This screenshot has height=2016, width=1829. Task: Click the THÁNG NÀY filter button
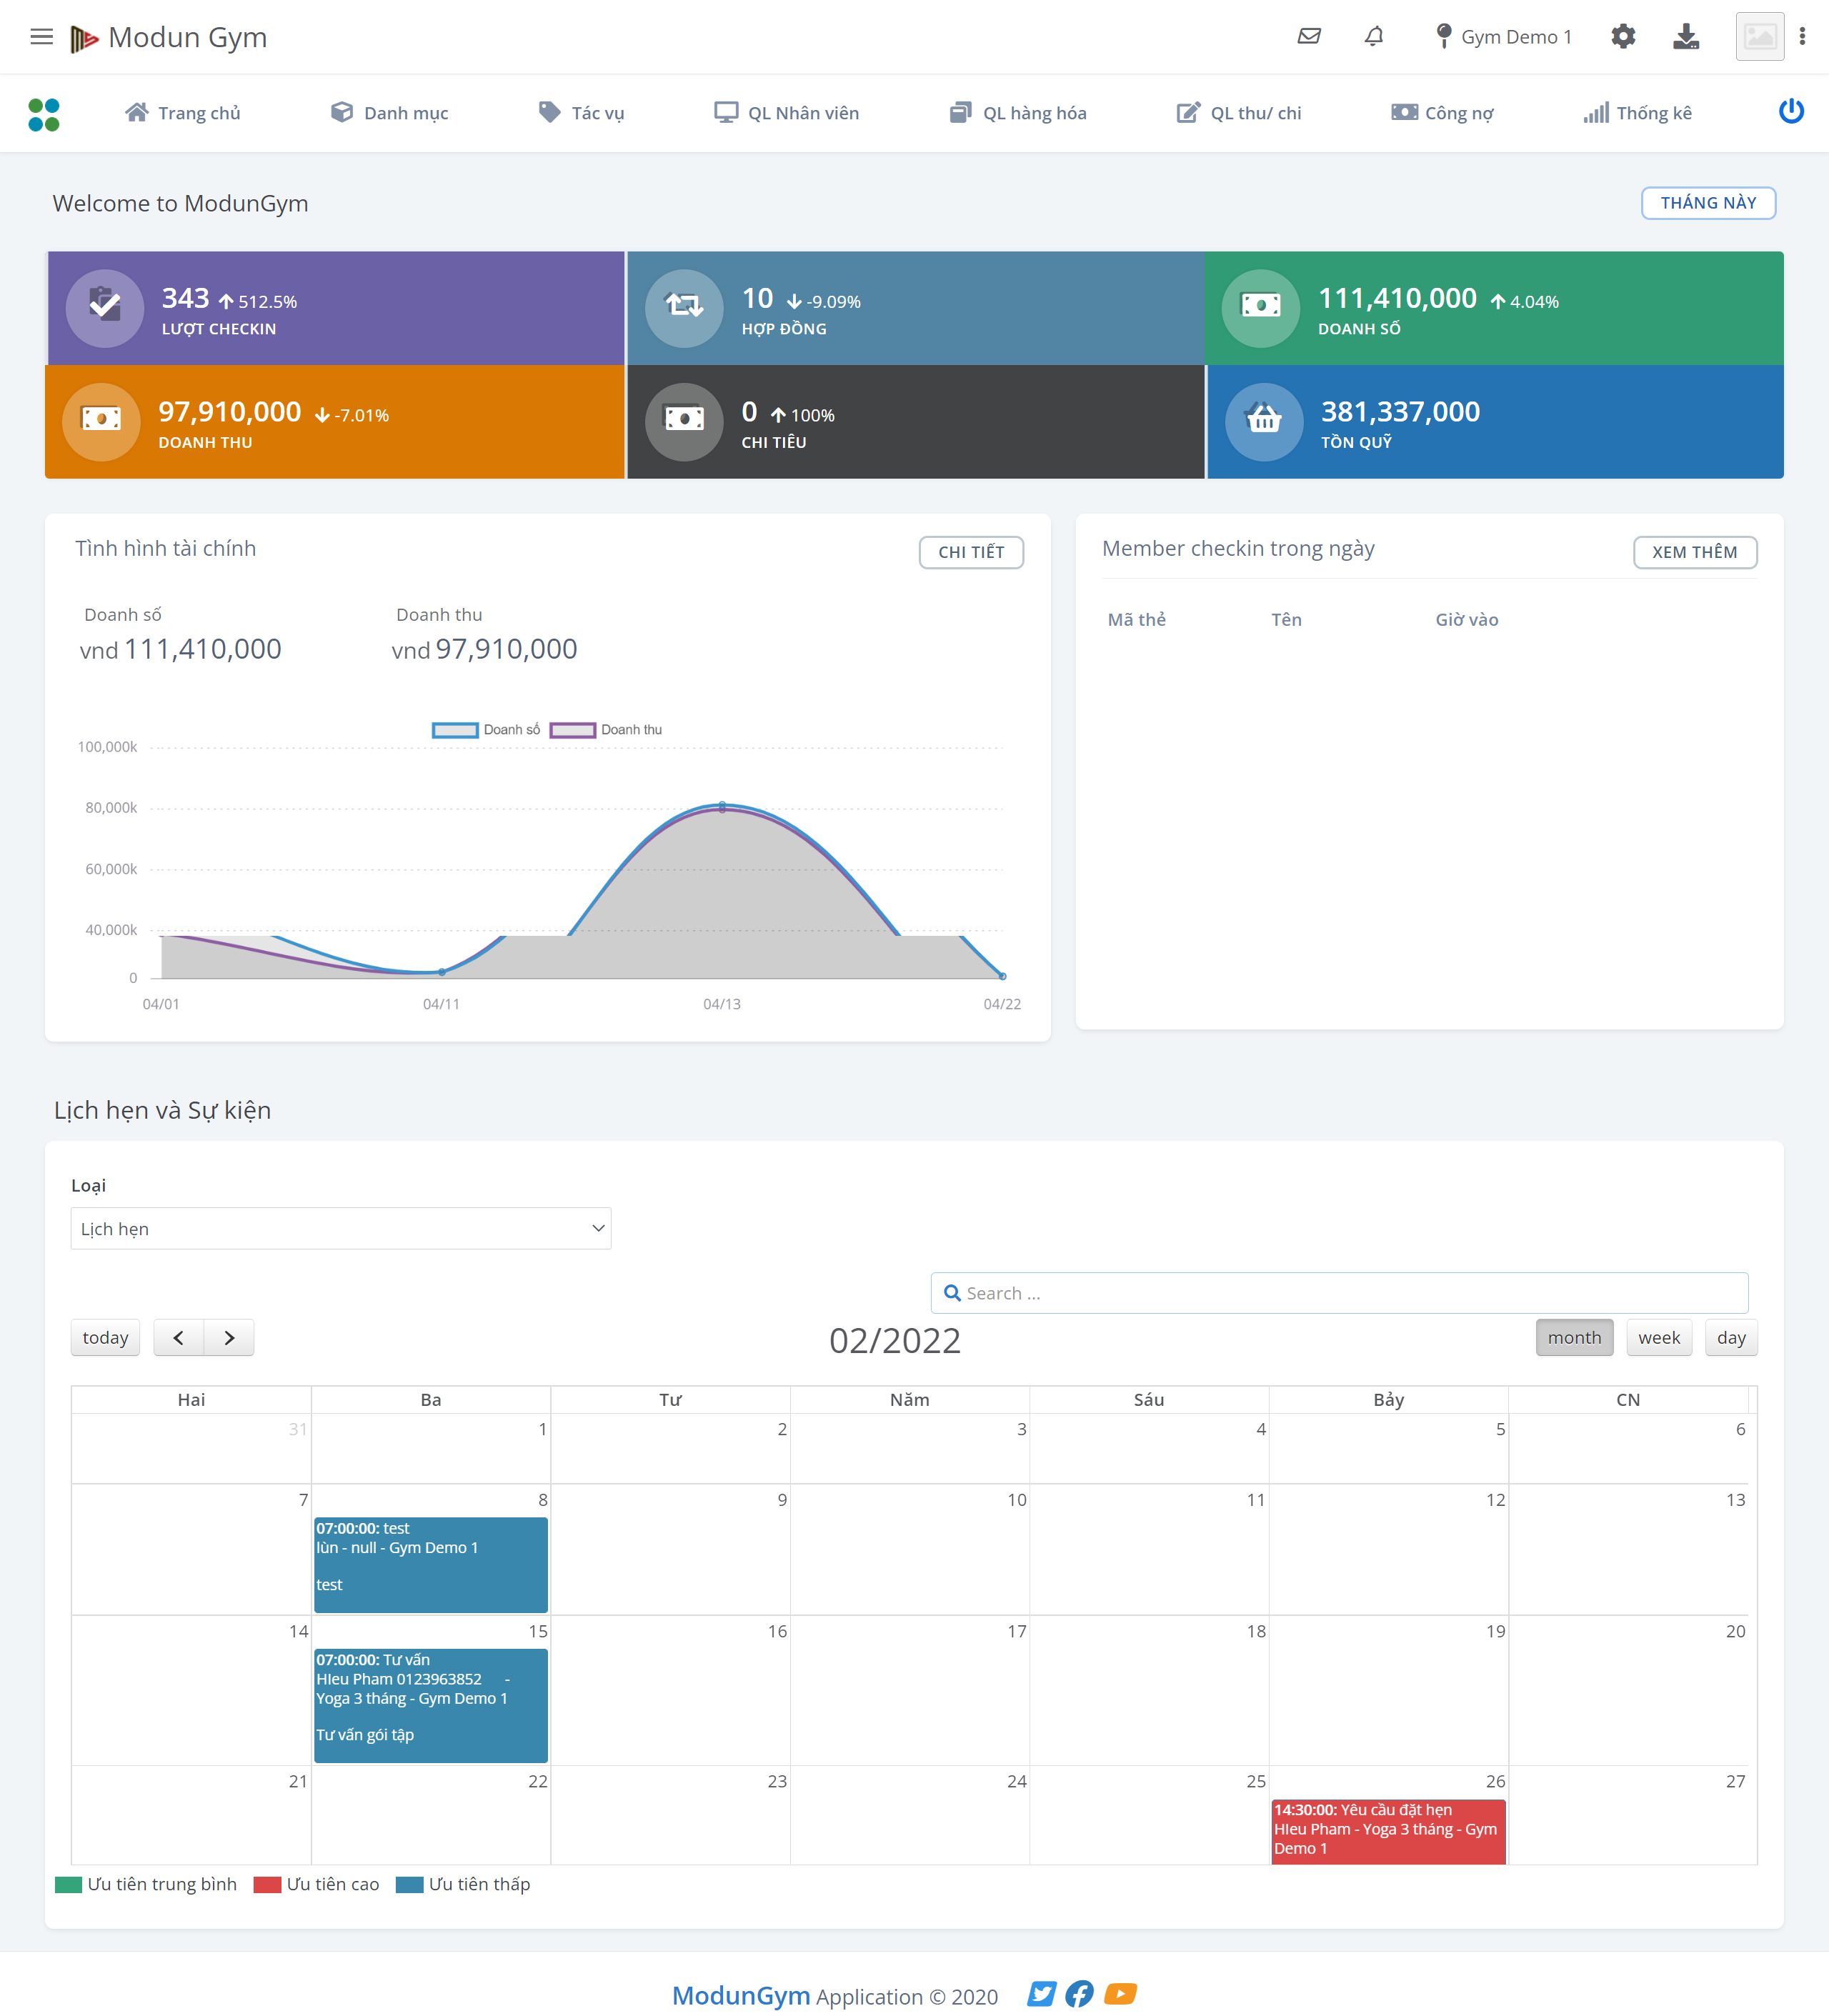tap(1708, 203)
